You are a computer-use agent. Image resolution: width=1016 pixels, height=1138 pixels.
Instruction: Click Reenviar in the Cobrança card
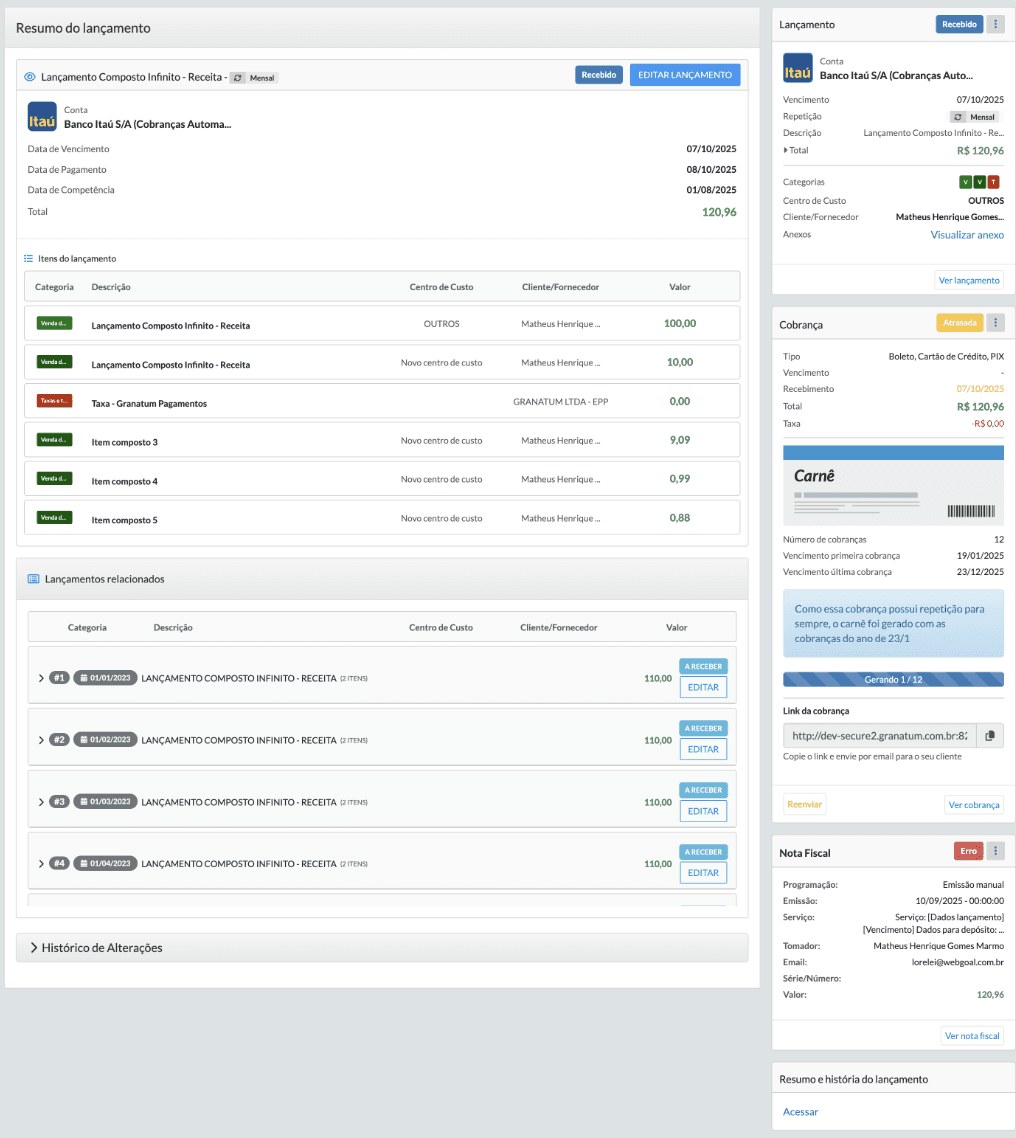[805, 804]
